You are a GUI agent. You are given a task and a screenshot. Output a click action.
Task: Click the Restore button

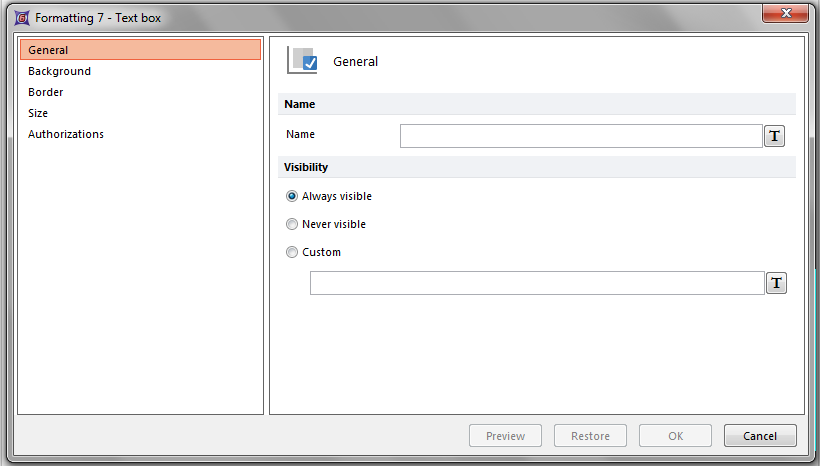click(590, 436)
